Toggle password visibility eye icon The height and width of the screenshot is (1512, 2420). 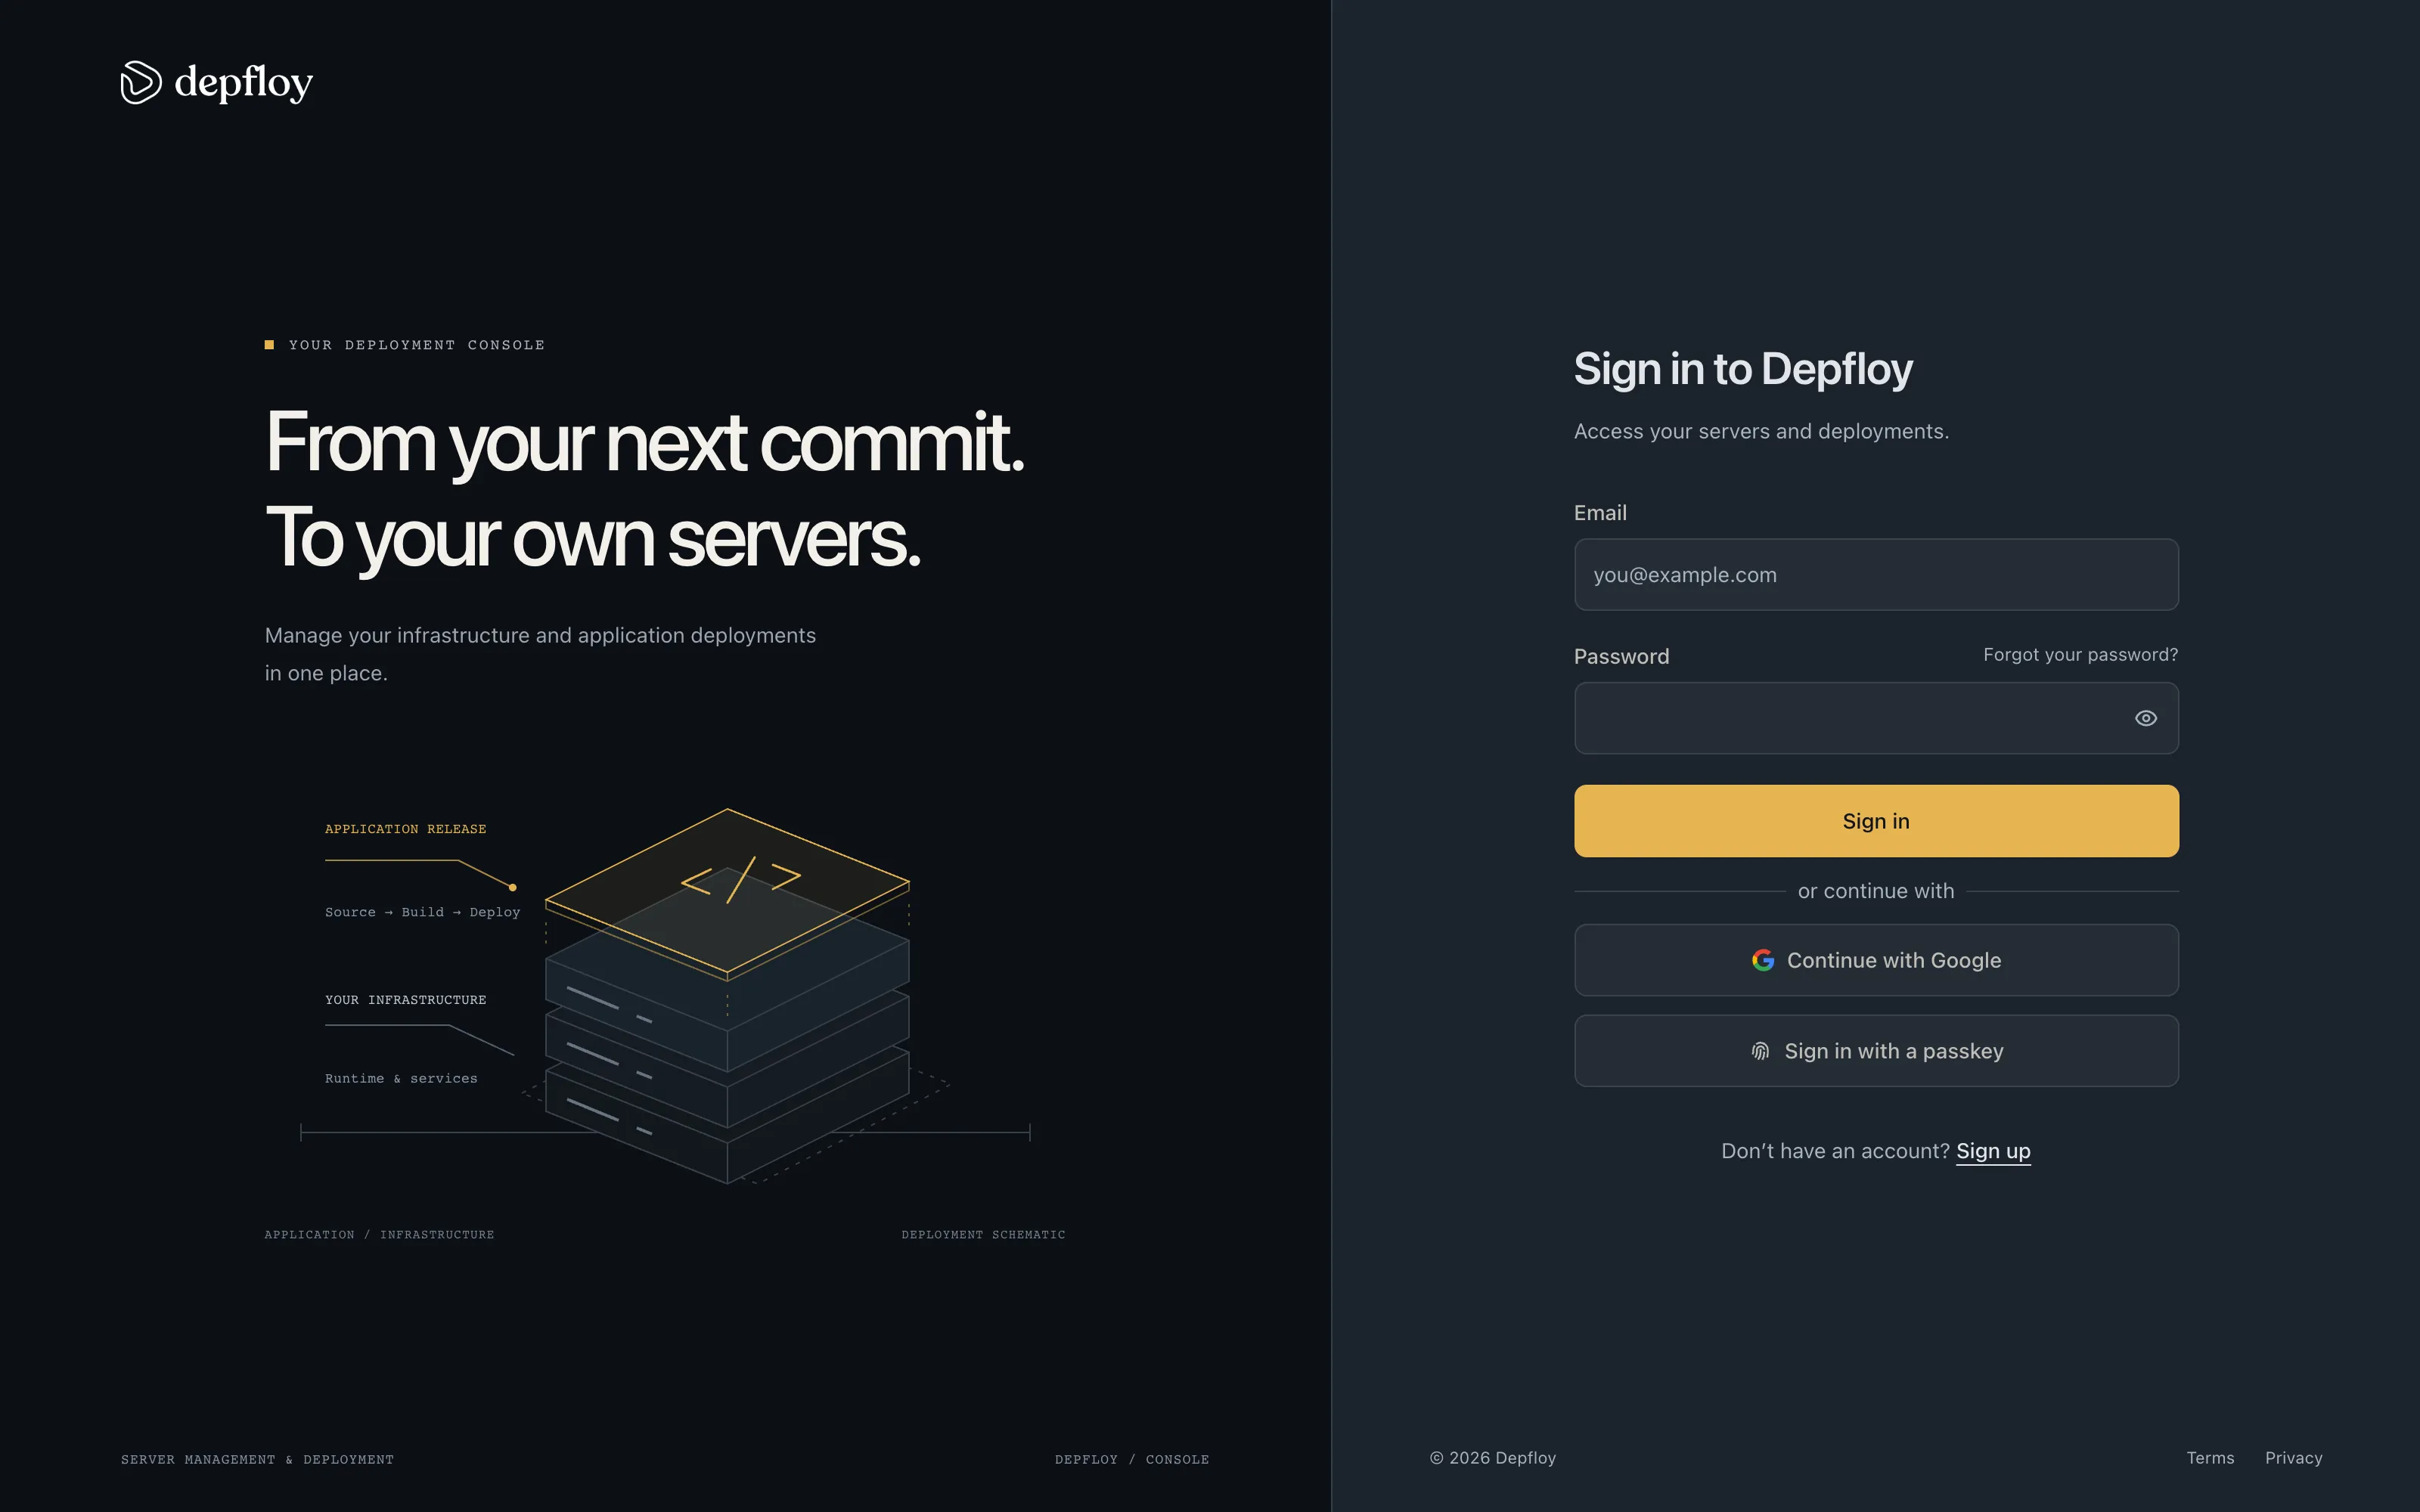[2145, 718]
